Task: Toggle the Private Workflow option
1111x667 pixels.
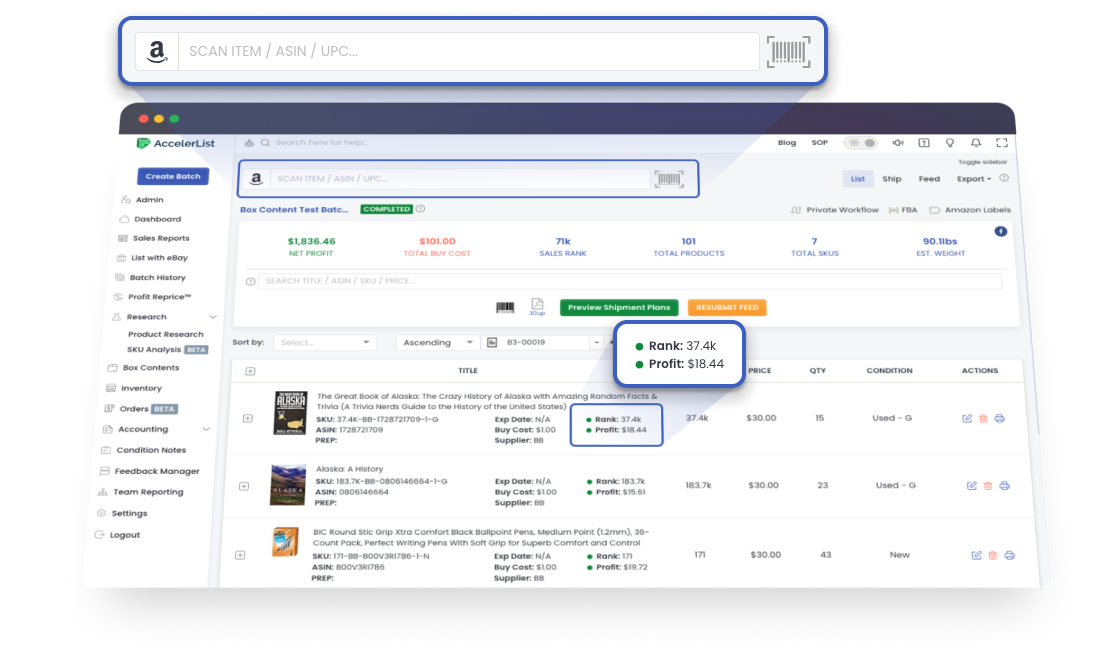Action: coord(835,210)
